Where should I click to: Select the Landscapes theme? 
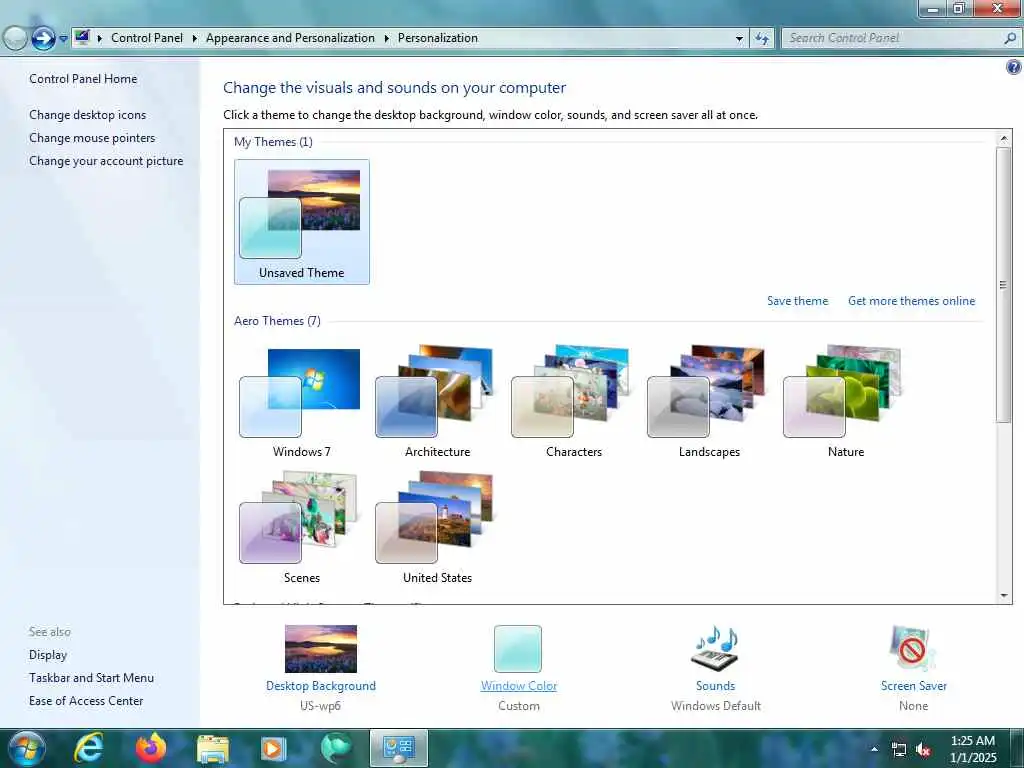pos(709,402)
